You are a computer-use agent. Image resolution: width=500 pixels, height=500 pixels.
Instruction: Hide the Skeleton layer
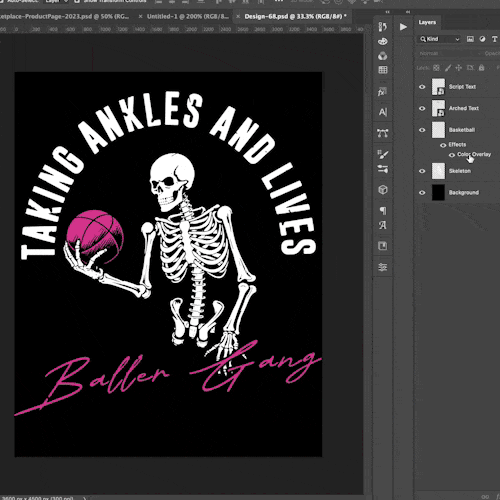[x=422, y=171]
